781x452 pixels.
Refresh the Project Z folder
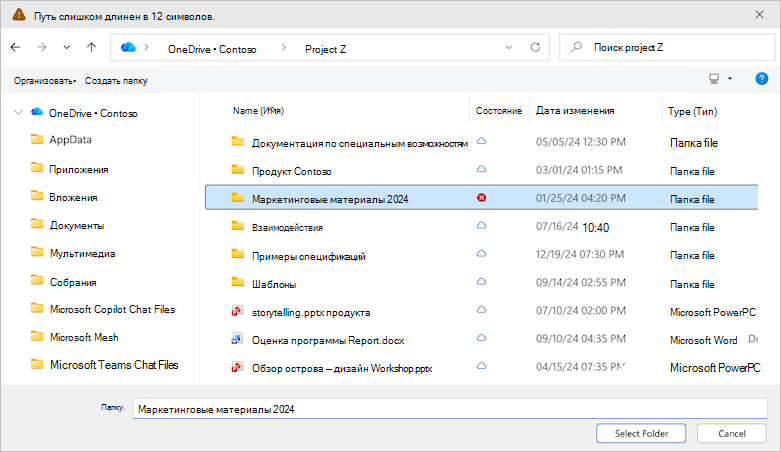click(535, 47)
